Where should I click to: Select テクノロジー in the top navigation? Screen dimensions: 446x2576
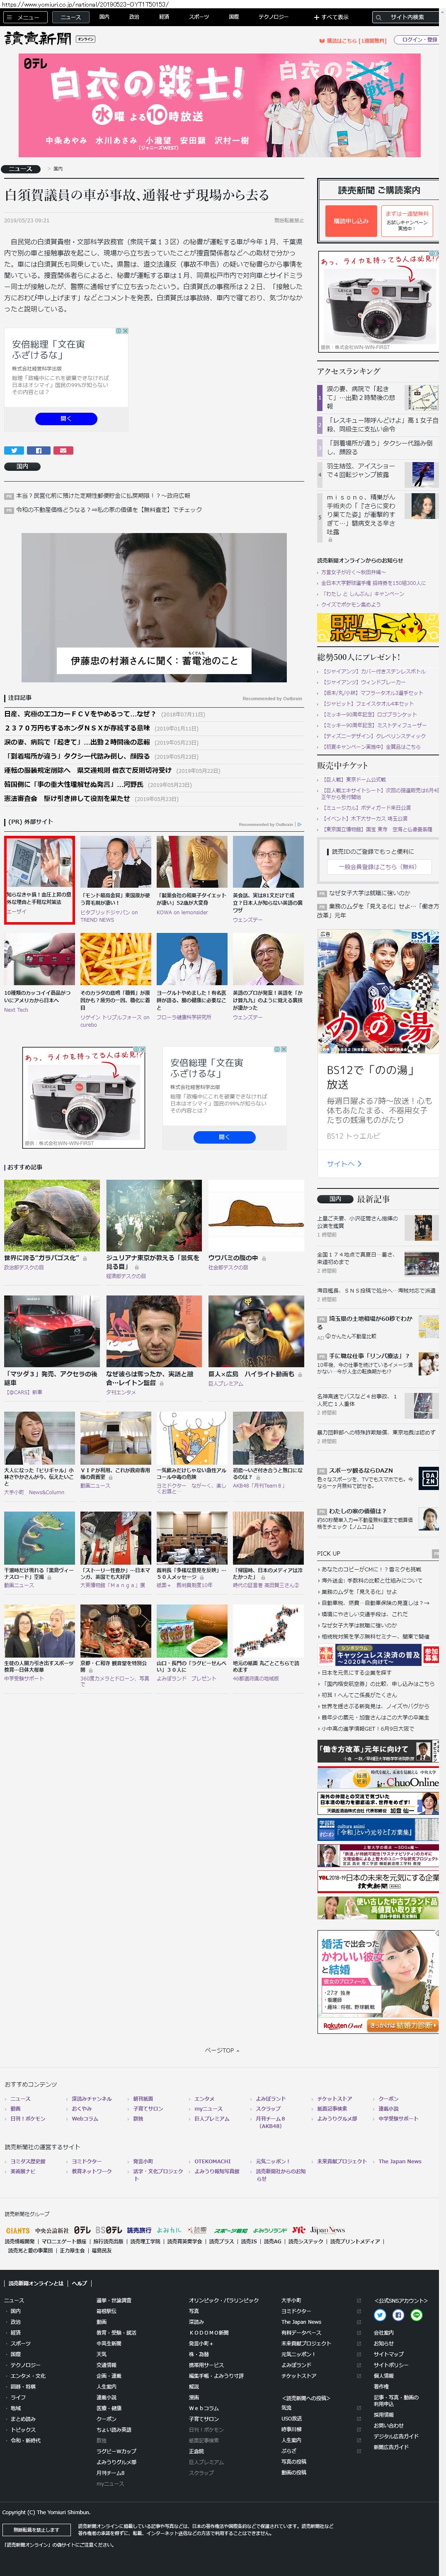click(x=273, y=17)
